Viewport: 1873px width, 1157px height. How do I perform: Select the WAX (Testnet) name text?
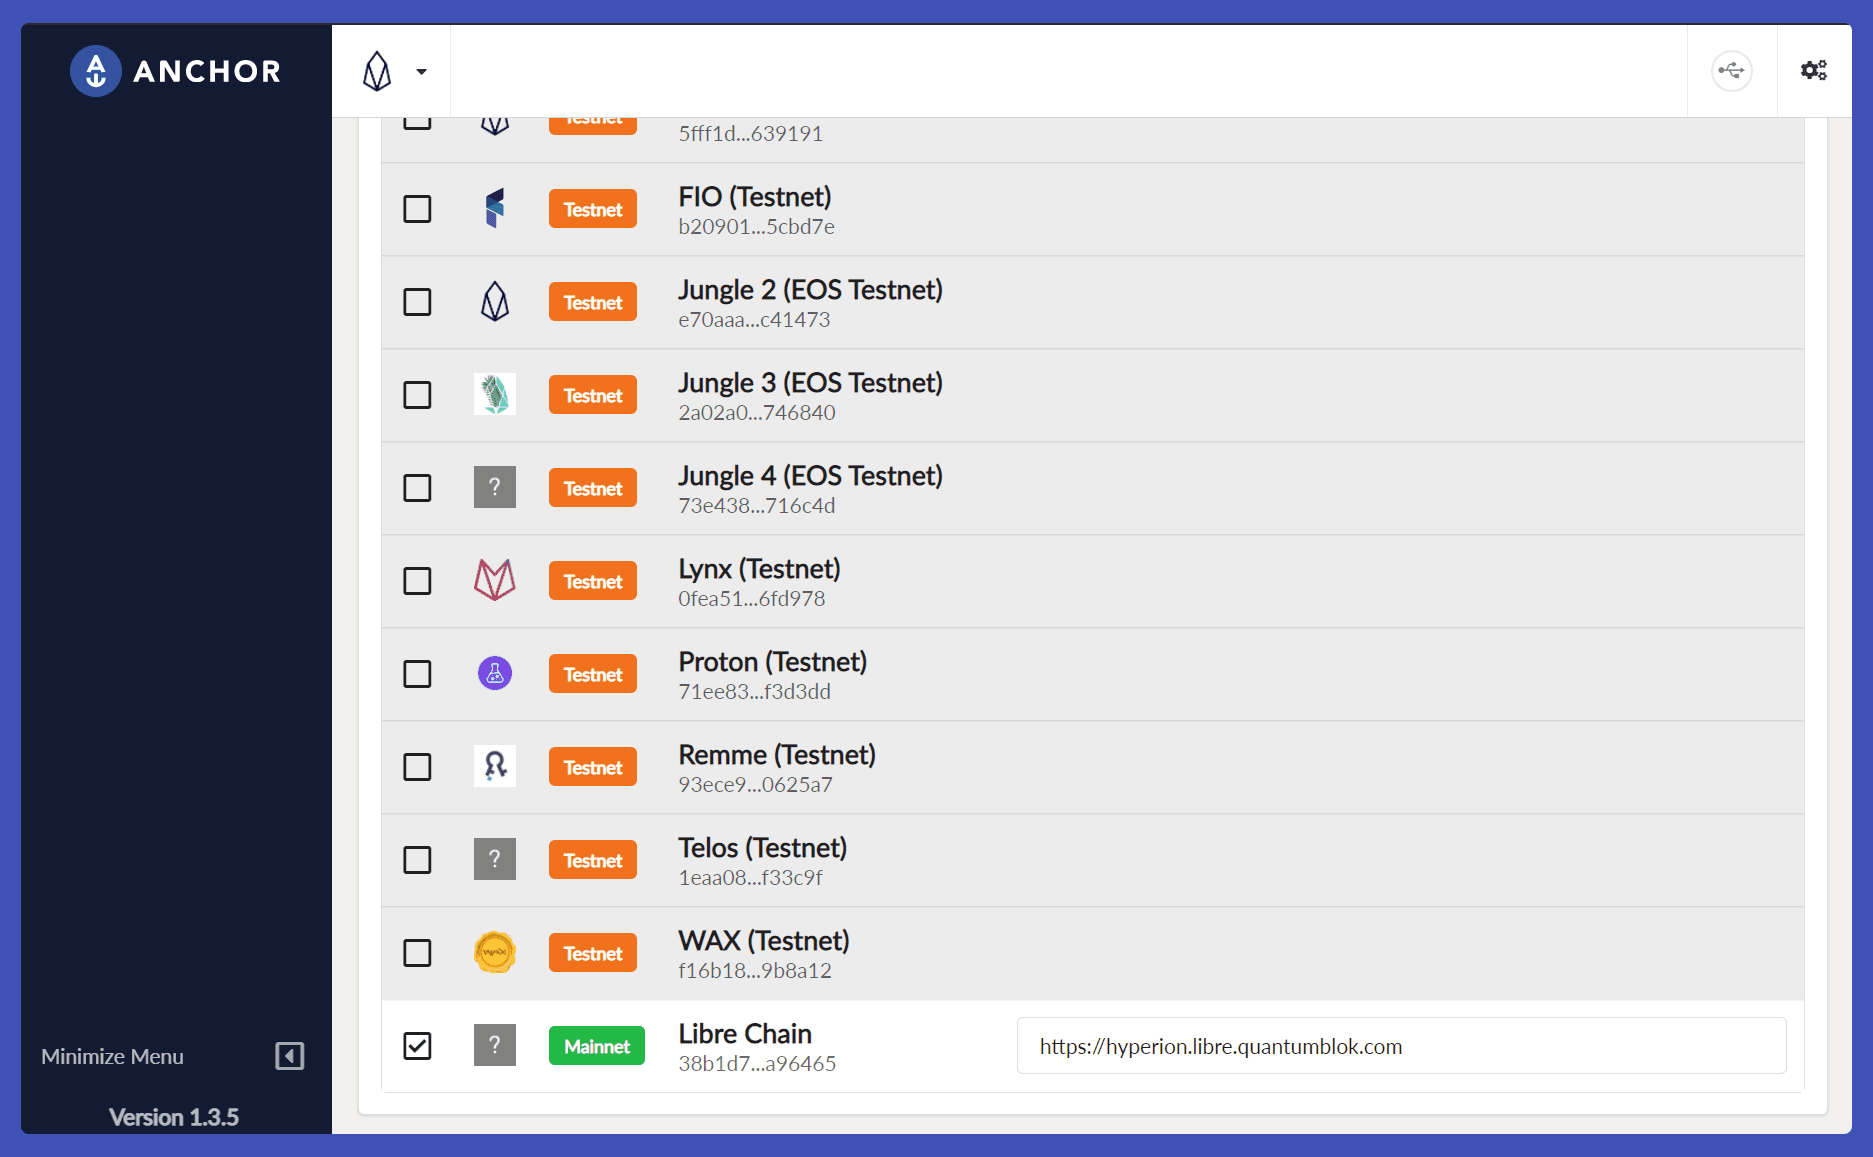(764, 941)
